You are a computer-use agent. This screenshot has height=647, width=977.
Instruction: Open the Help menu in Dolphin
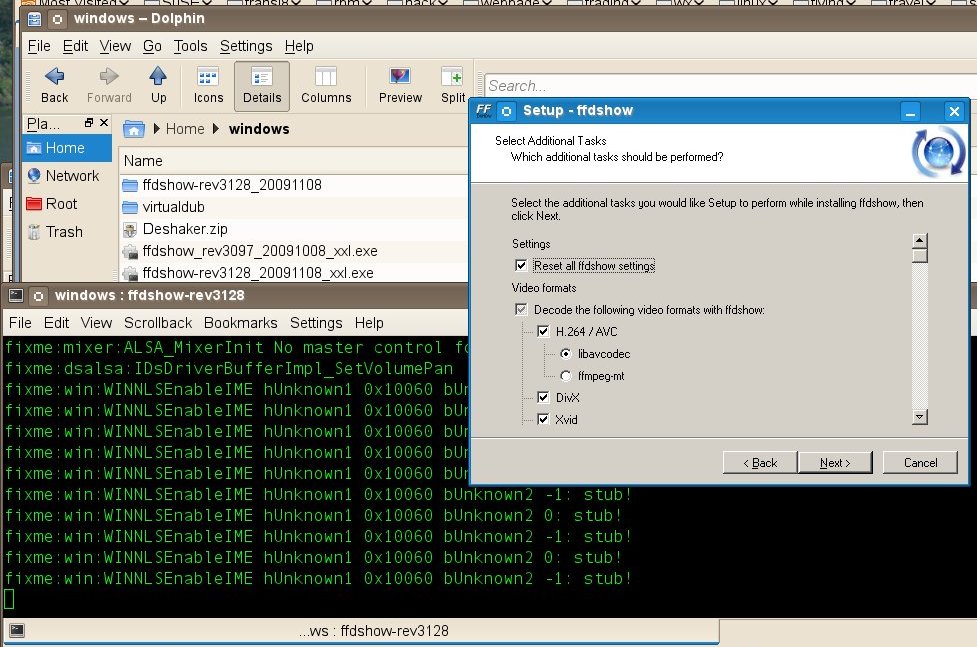pyautogui.click(x=299, y=46)
